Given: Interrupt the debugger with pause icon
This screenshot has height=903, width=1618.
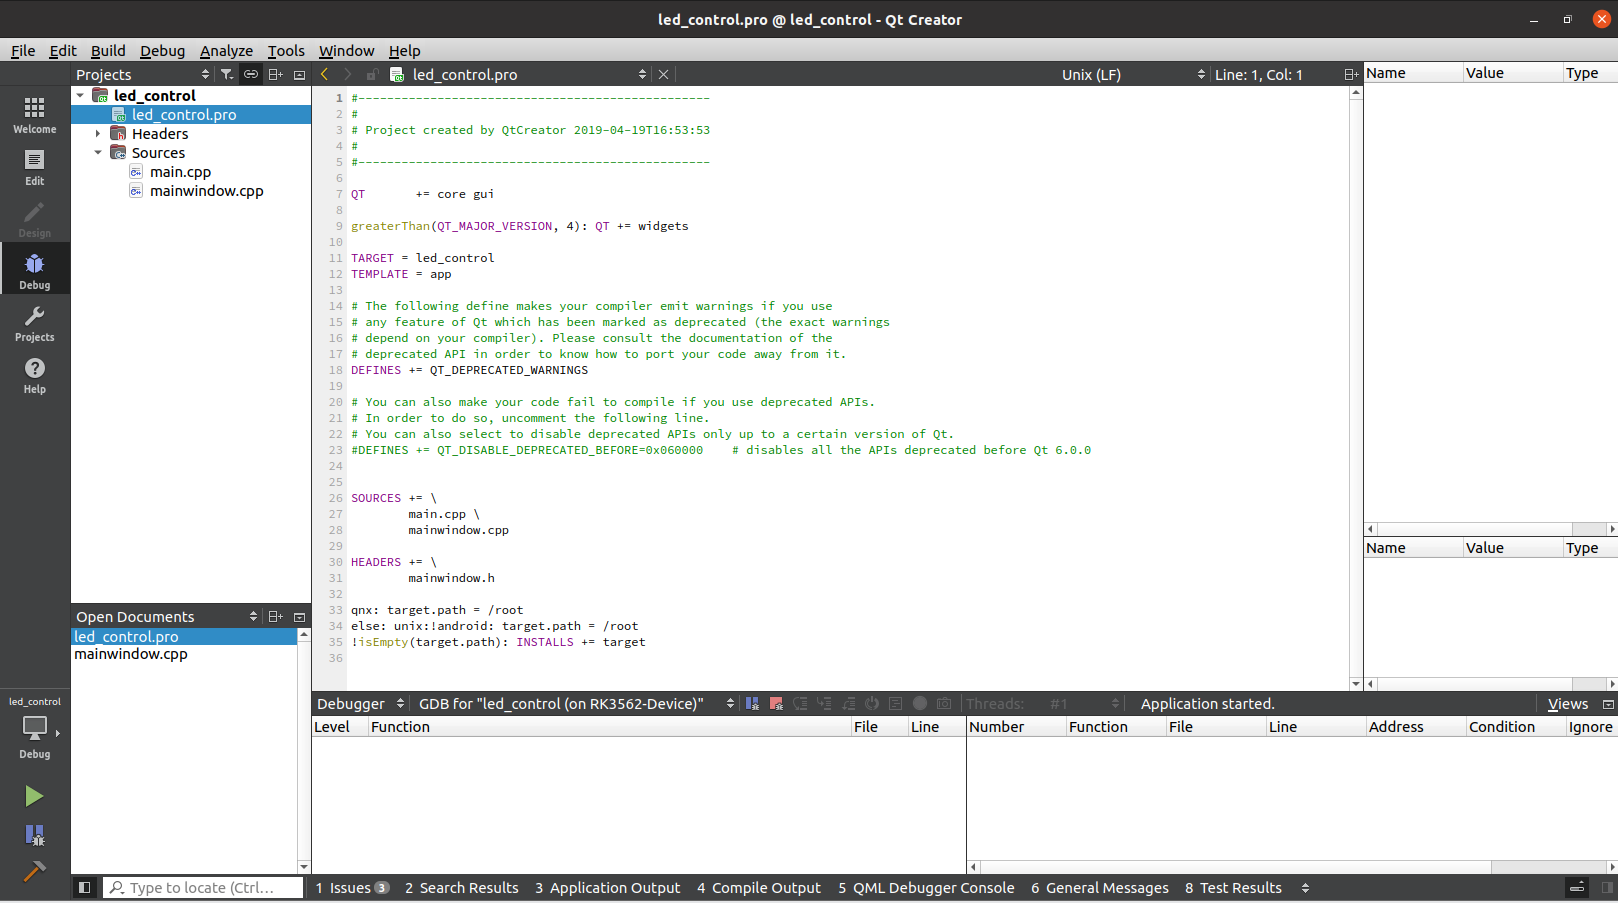Looking at the screenshot, I should 752,703.
